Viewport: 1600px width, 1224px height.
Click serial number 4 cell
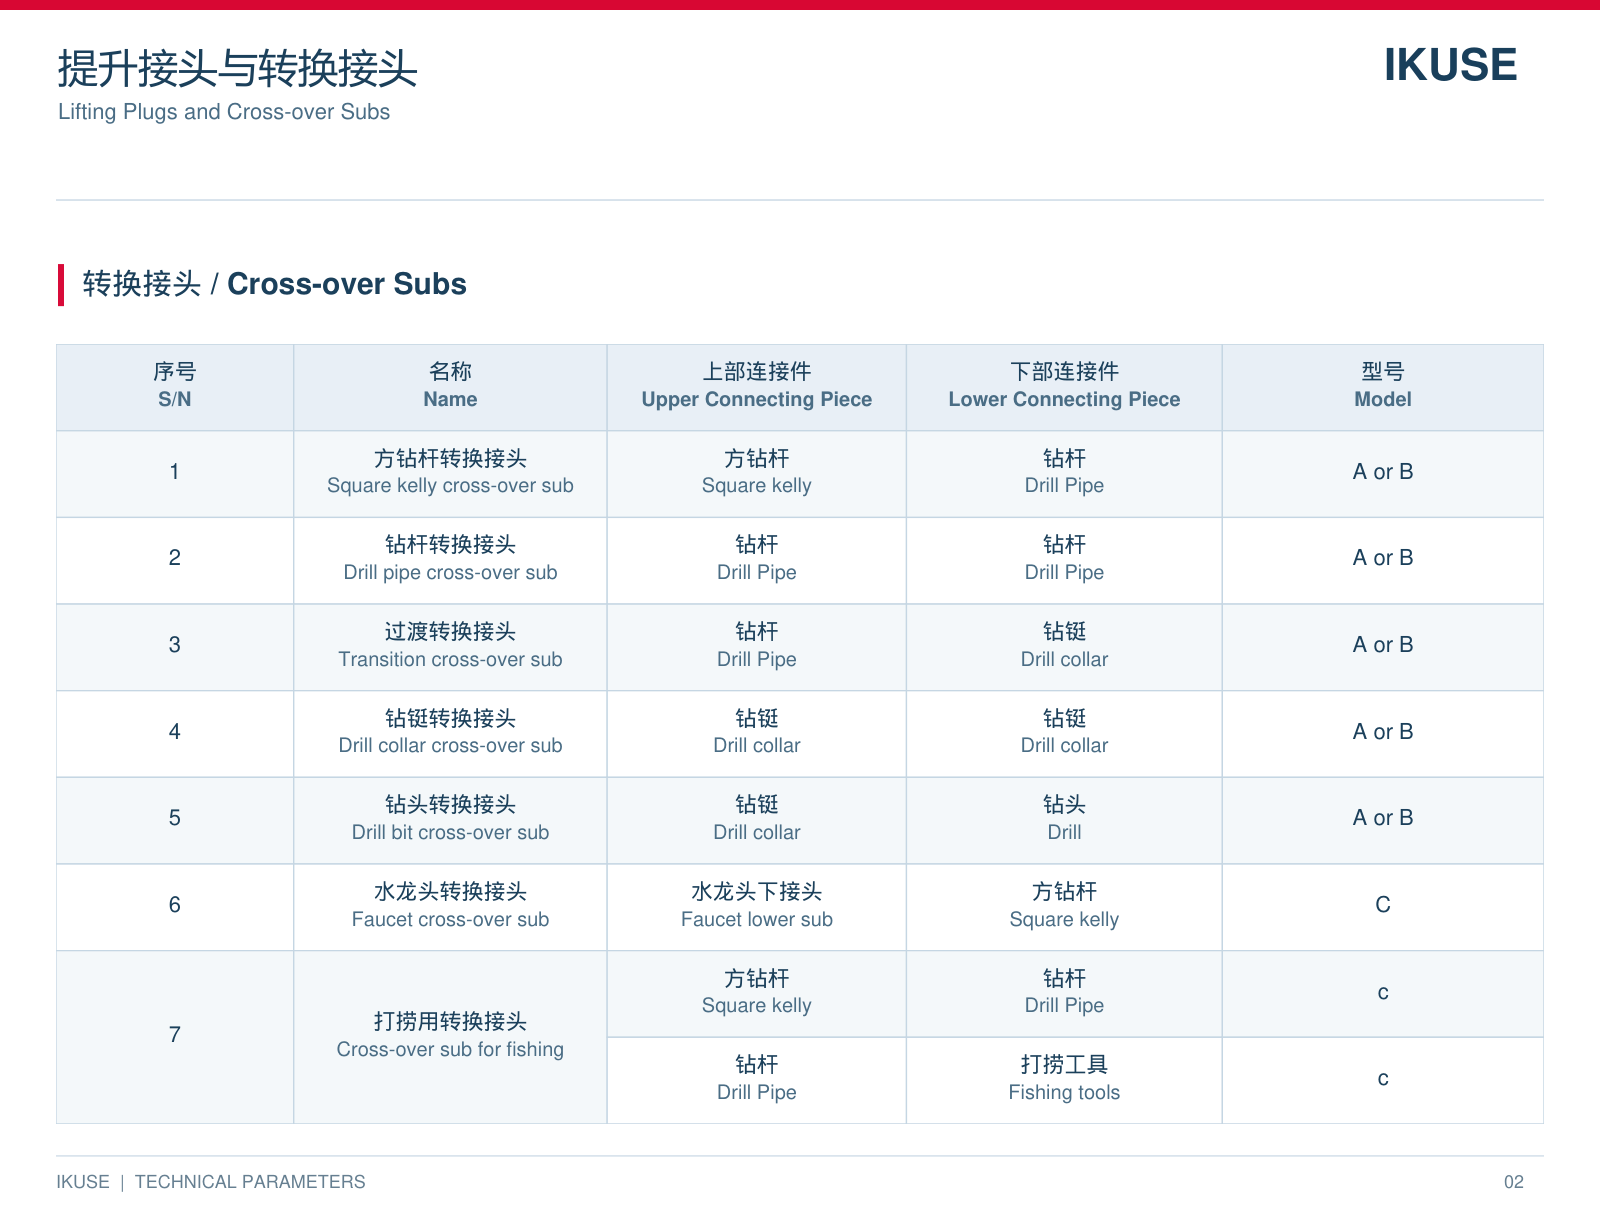coord(175,734)
